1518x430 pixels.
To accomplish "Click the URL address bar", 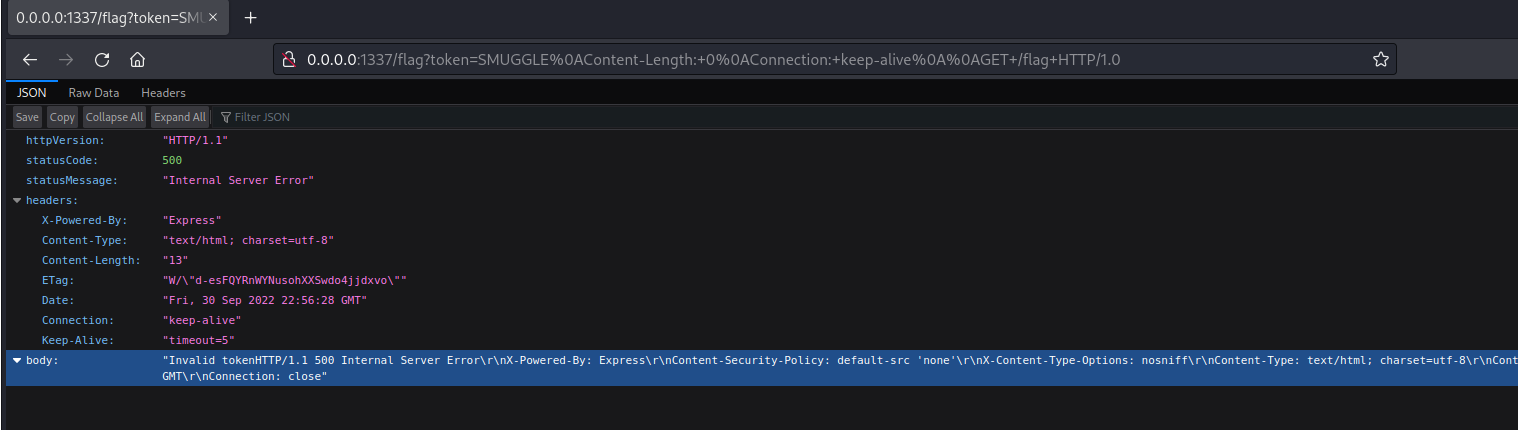I will (800, 59).
